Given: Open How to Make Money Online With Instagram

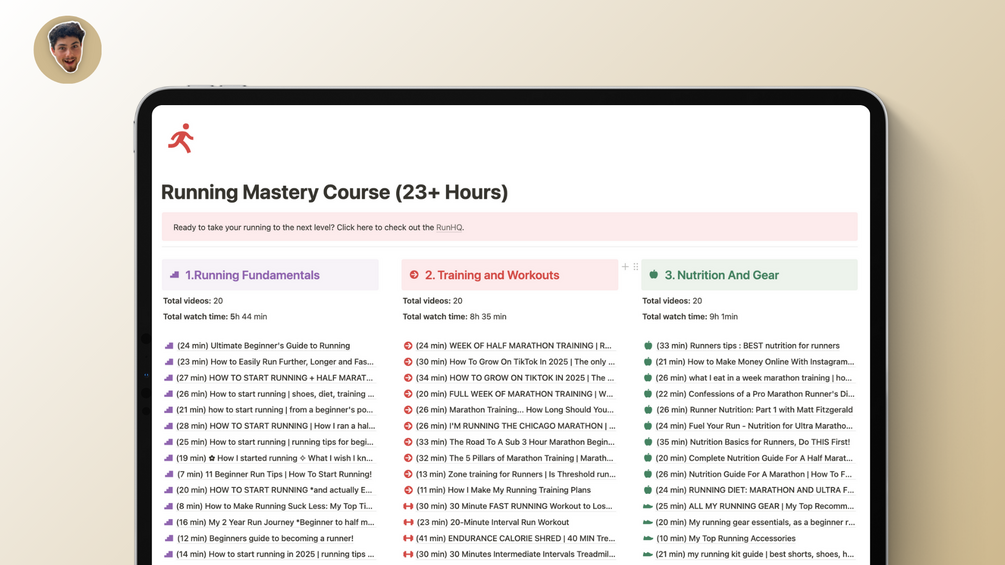Looking at the screenshot, I should 755,362.
